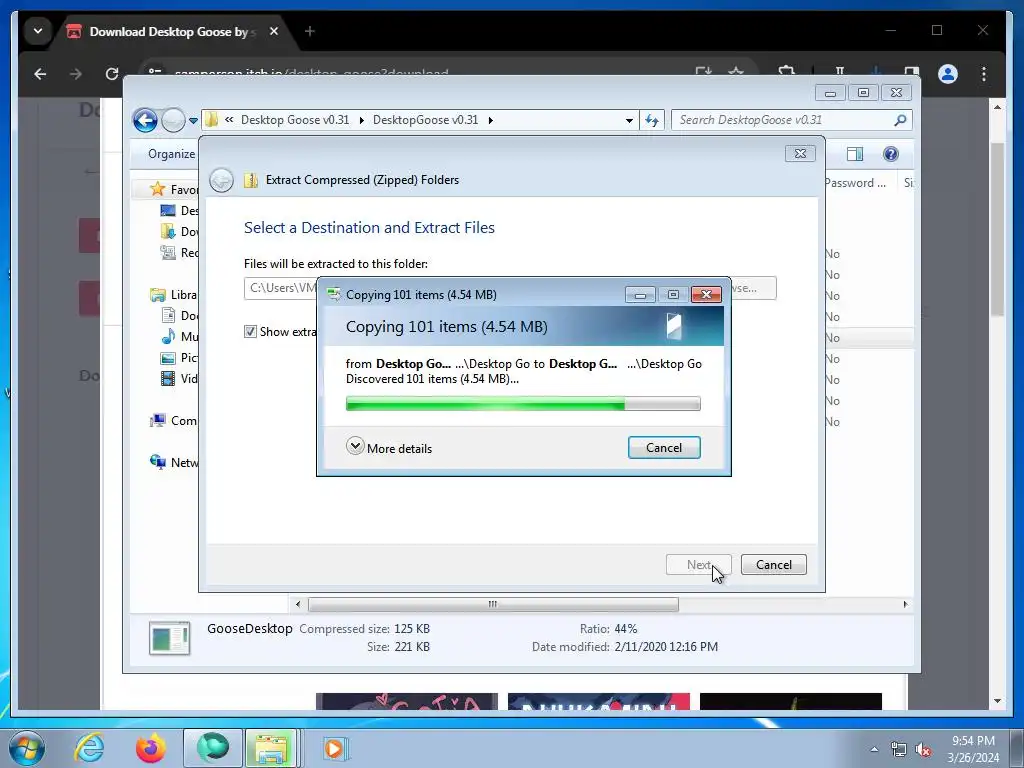Toggle Show extracted files checkbox
Screen dimensions: 1024x768
click(250, 332)
